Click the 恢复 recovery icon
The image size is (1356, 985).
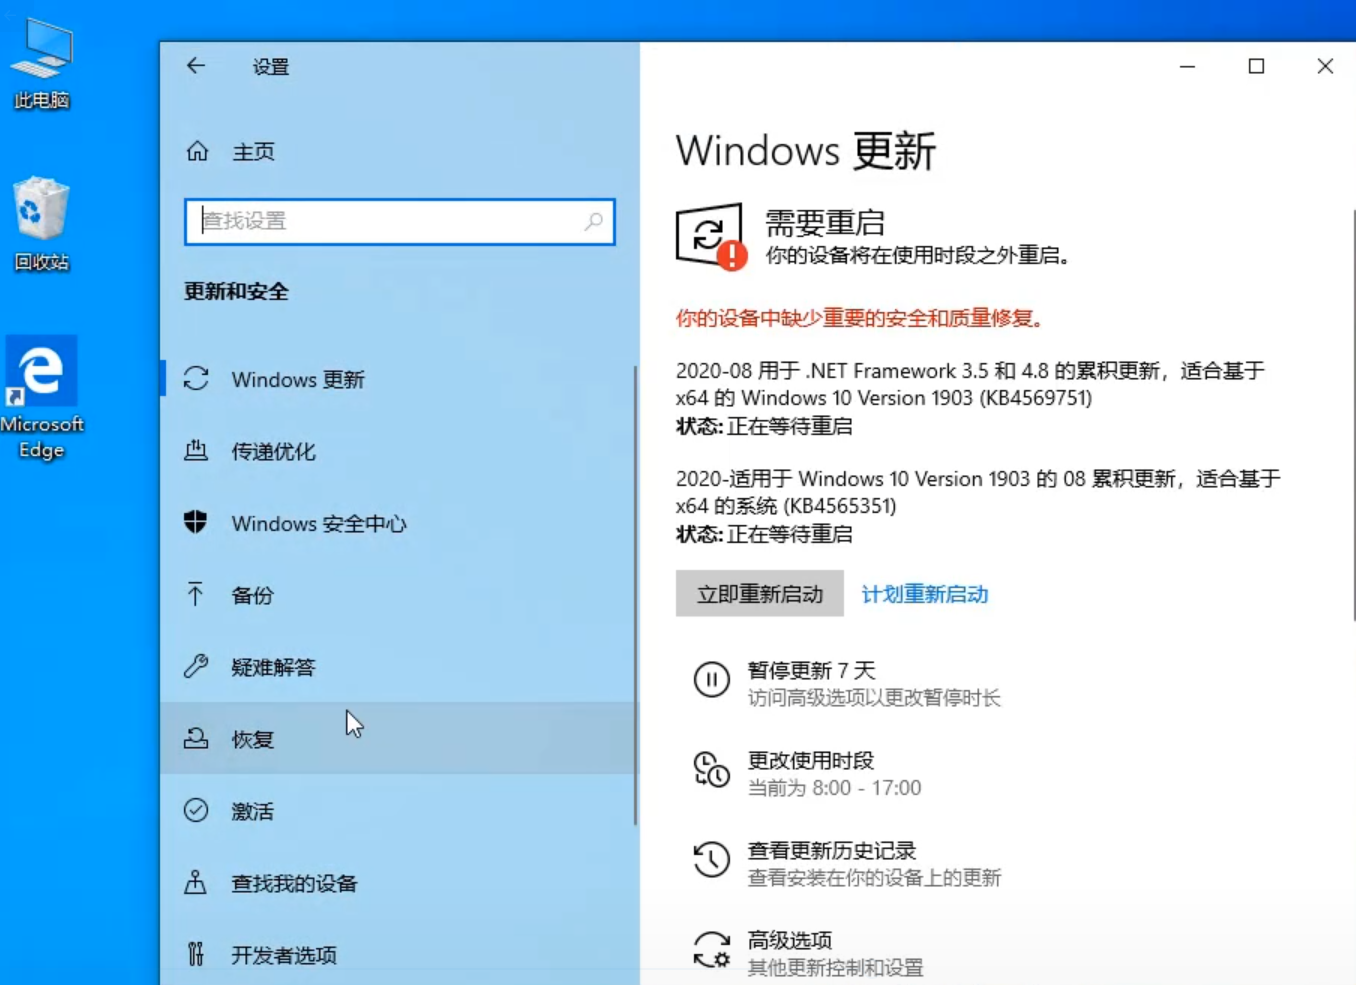[196, 739]
